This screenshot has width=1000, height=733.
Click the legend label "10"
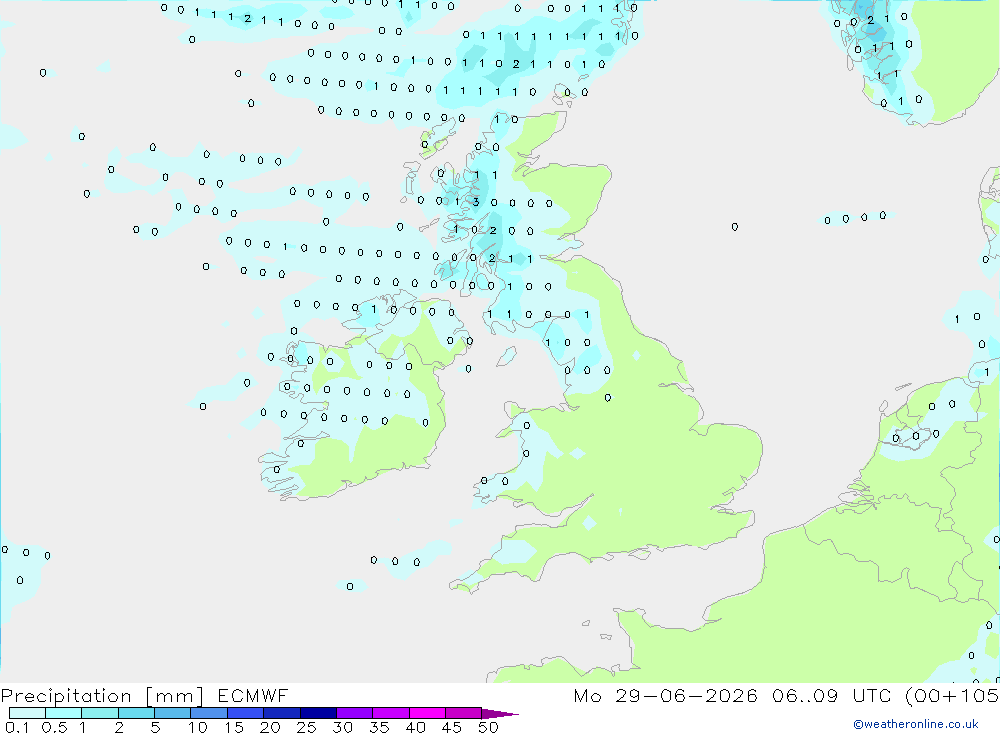pos(197,727)
